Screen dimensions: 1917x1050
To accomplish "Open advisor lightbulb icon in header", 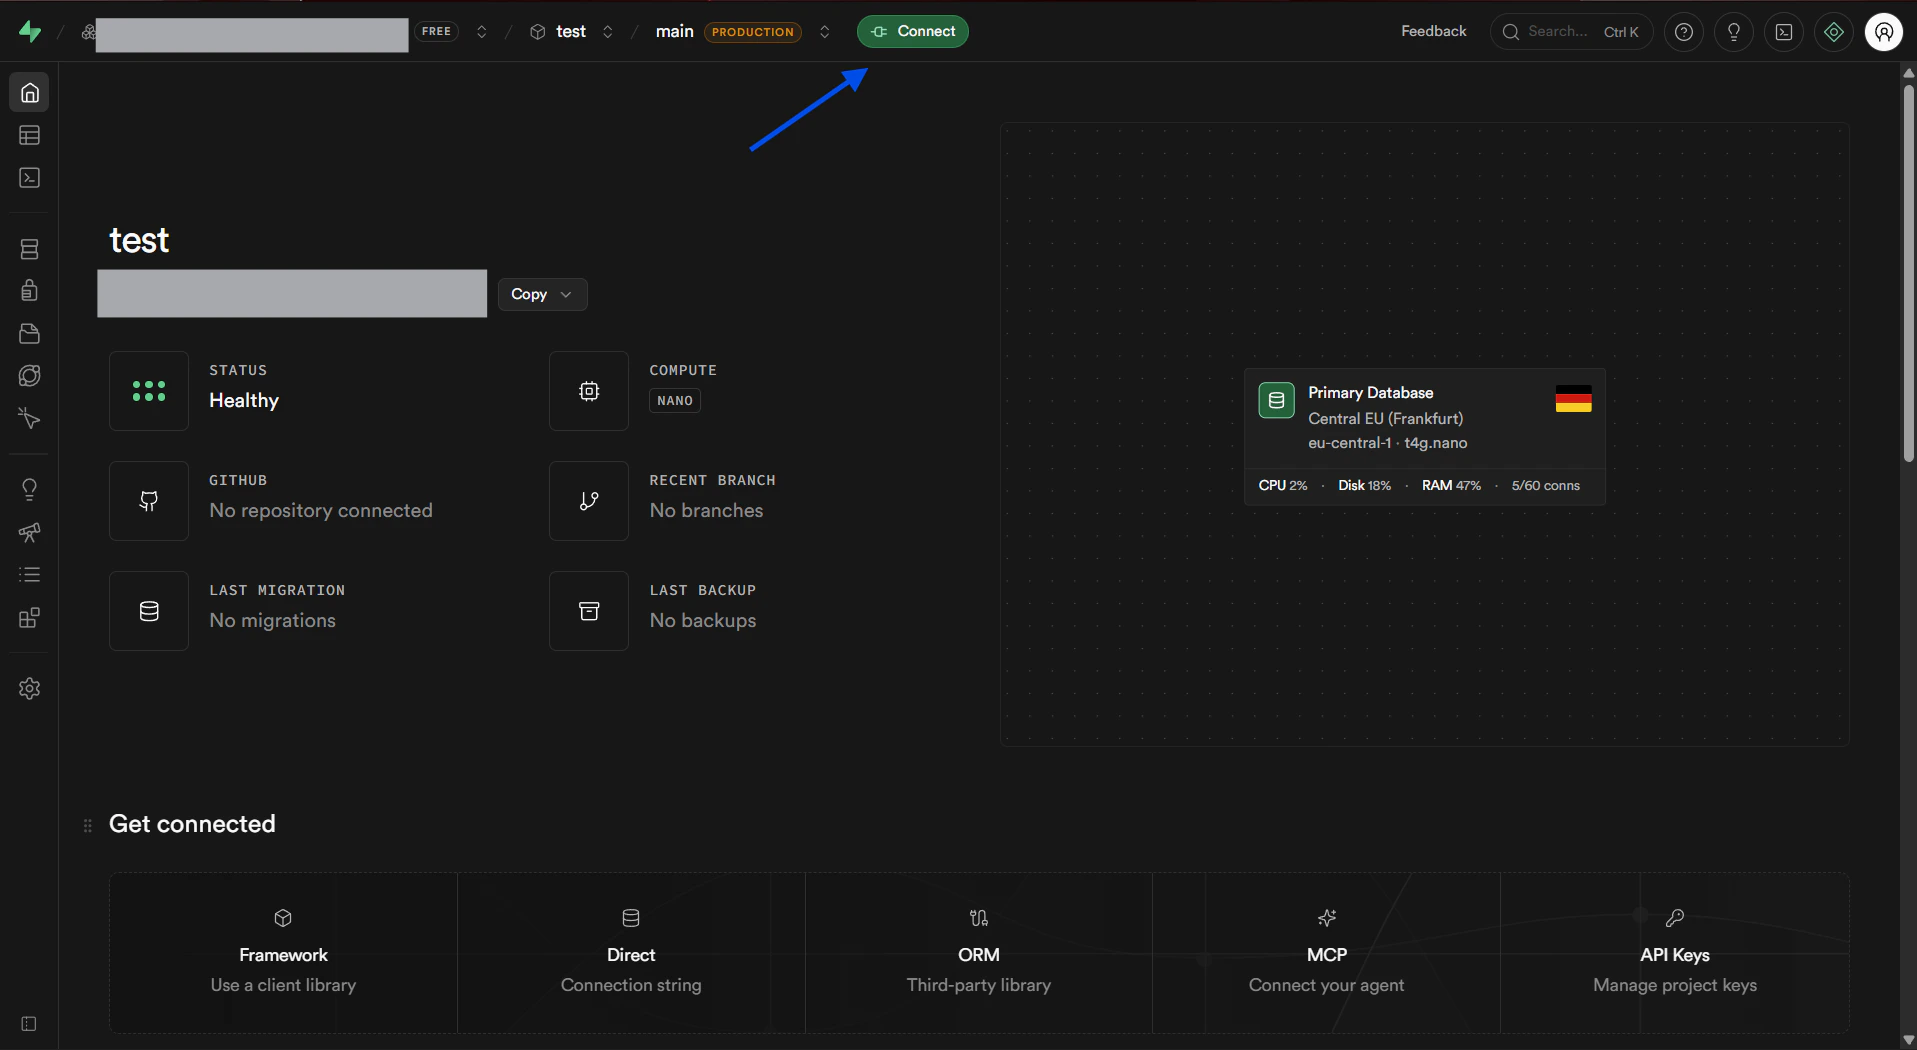I will (1734, 32).
